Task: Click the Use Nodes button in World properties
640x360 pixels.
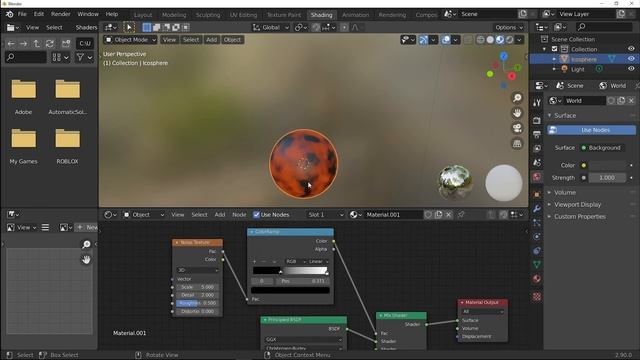Action: coord(591,130)
